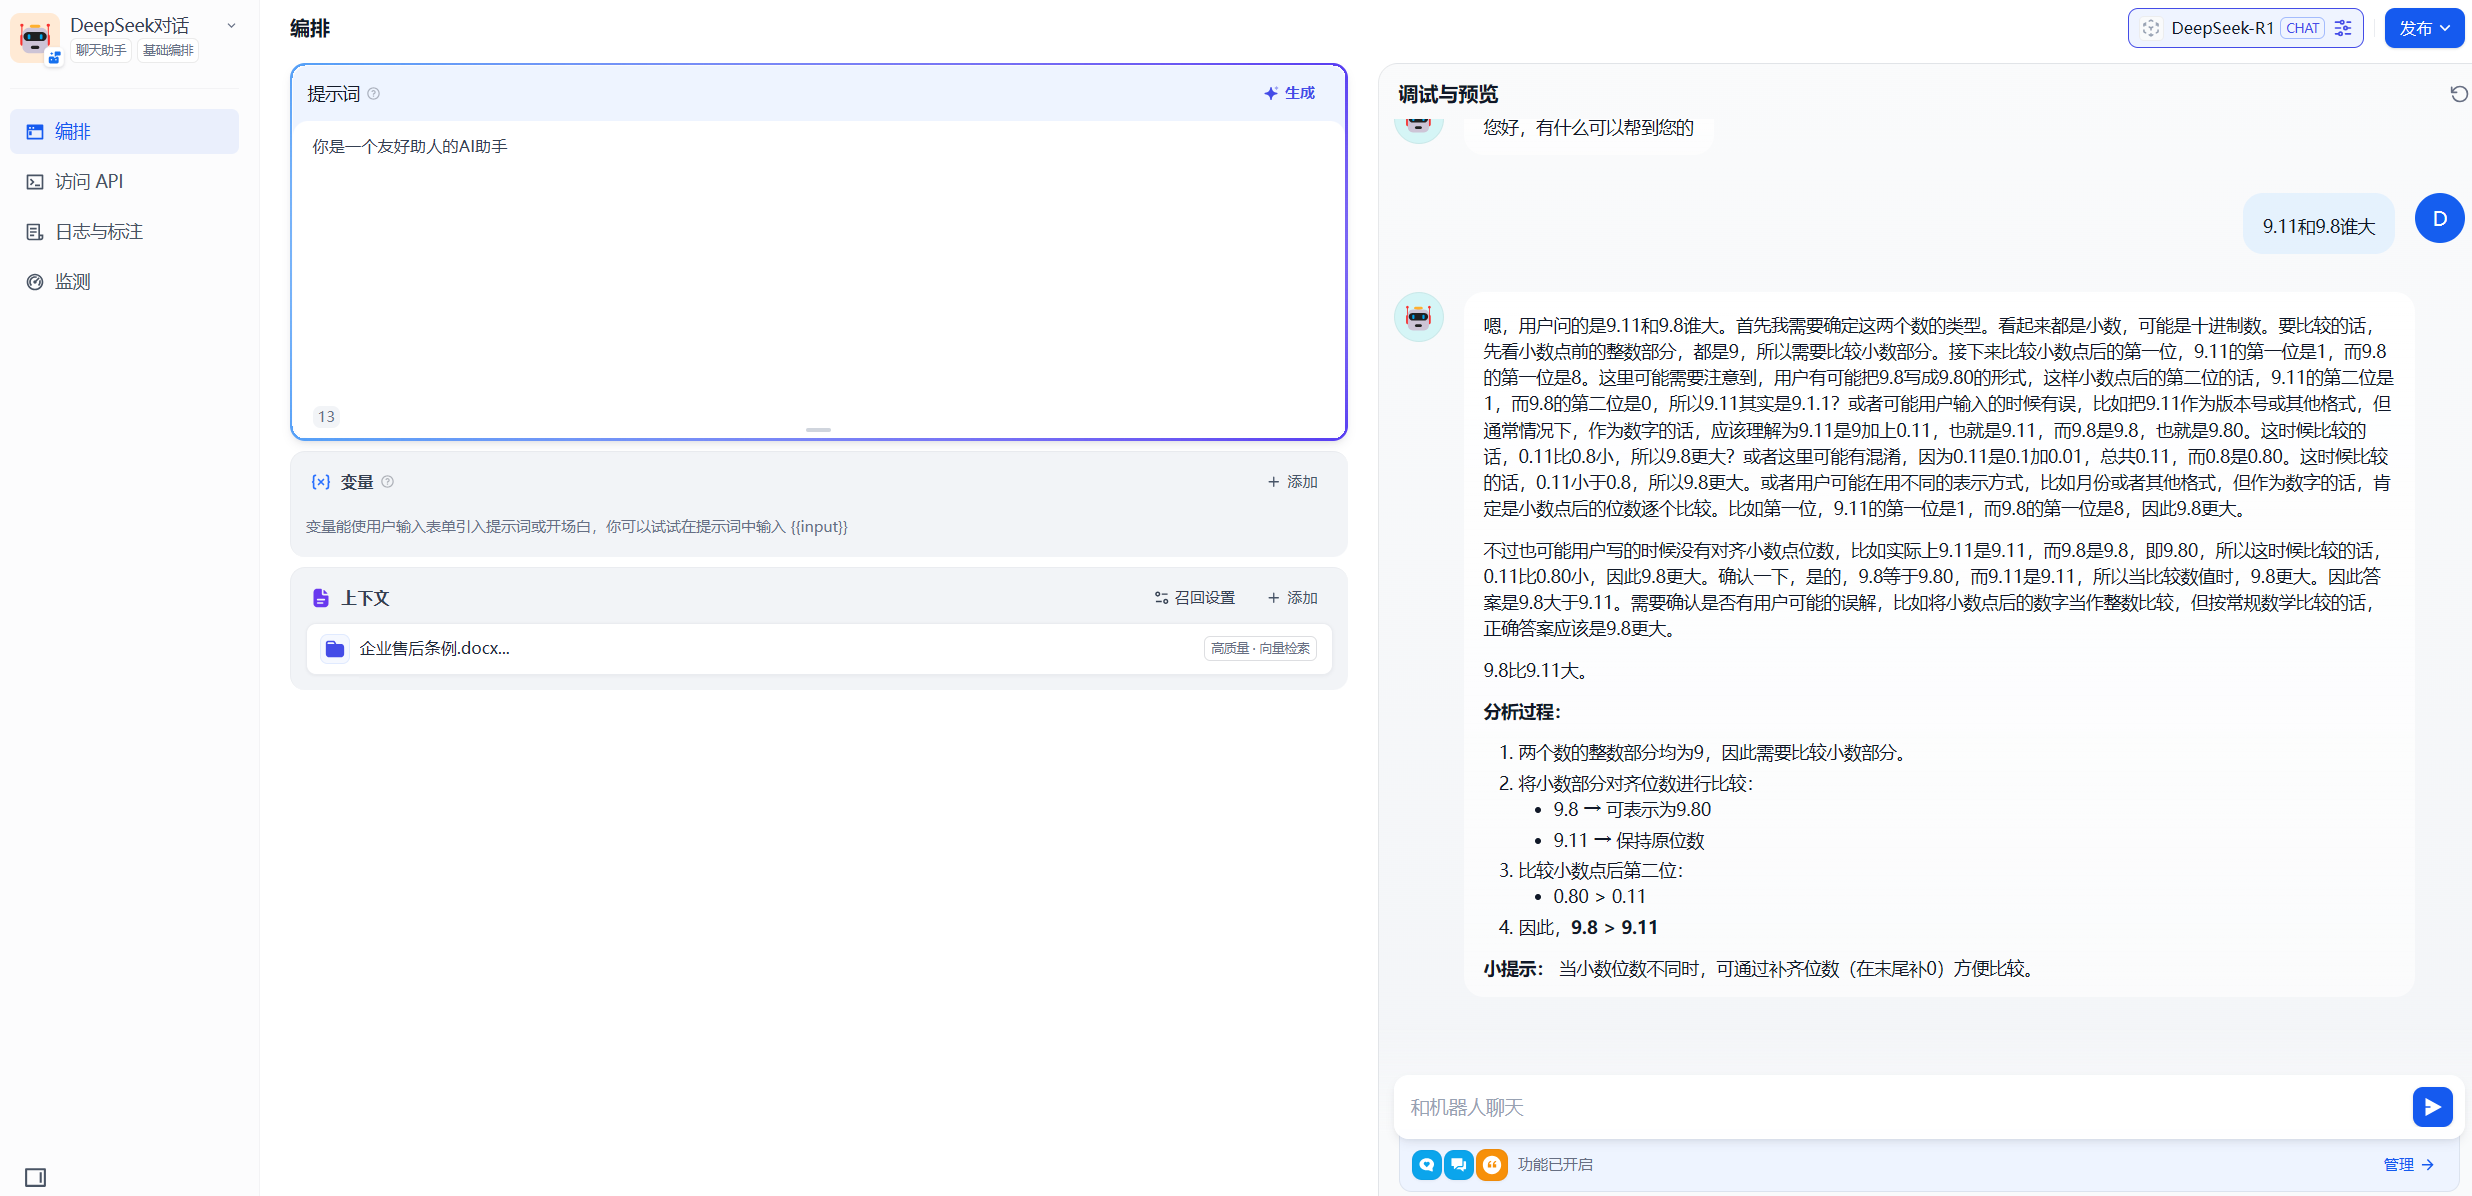The height and width of the screenshot is (1196, 2472).
Task: Open the DeepSeek-R1 model selector
Action: (2221, 28)
